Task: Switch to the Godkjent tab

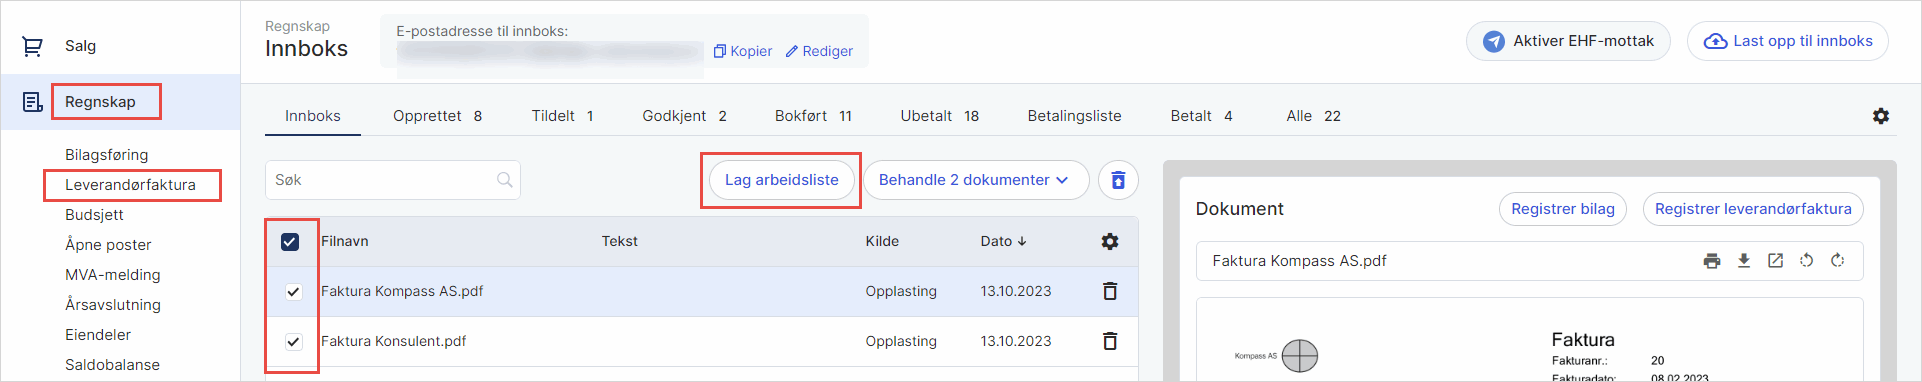Action: (x=684, y=116)
